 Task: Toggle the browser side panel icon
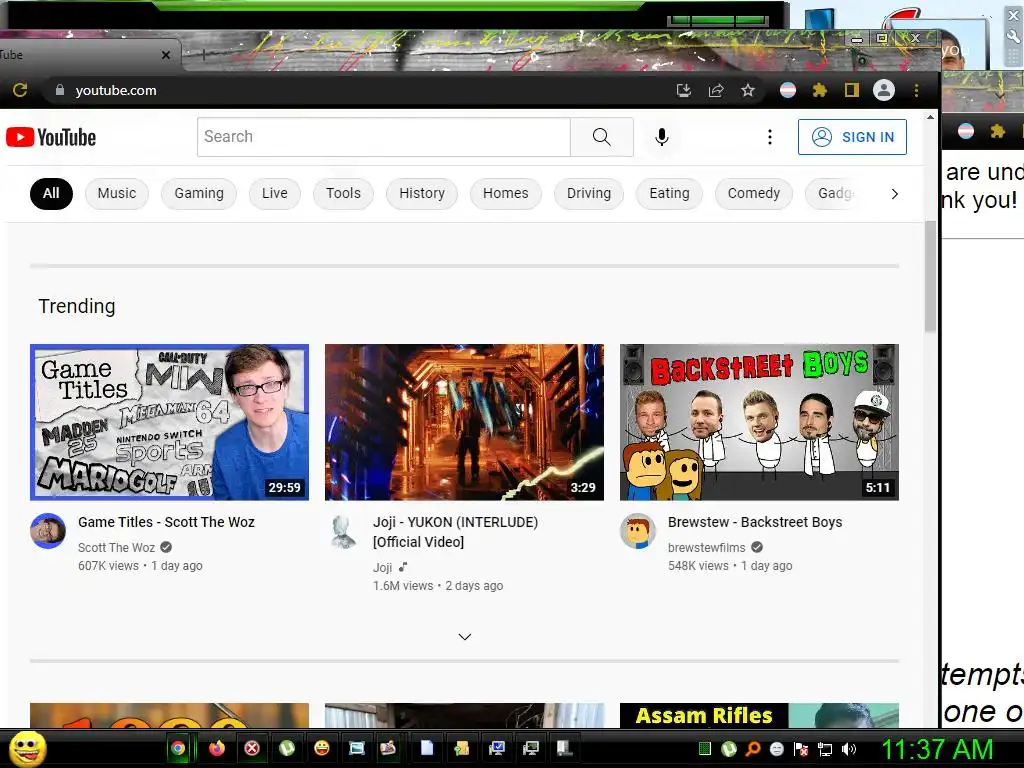[x=852, y=90]
